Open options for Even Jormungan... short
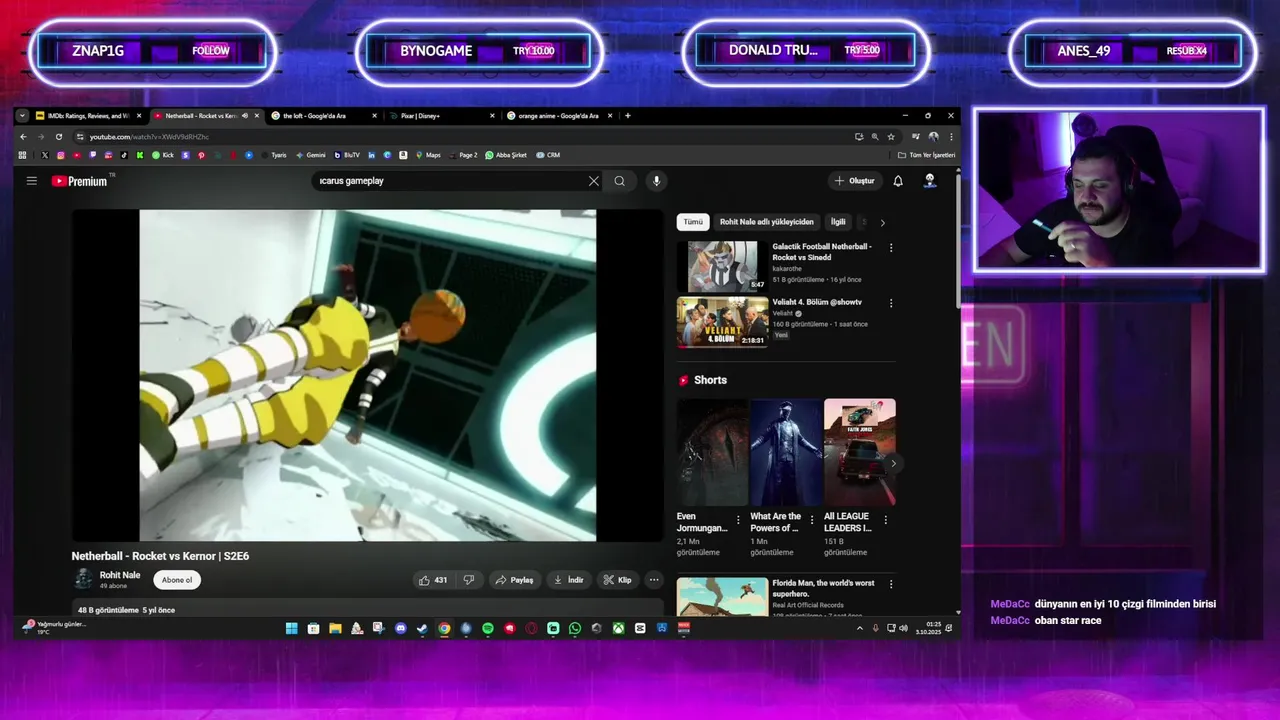This screenshot has height=720, width=1280. point(738,520)
